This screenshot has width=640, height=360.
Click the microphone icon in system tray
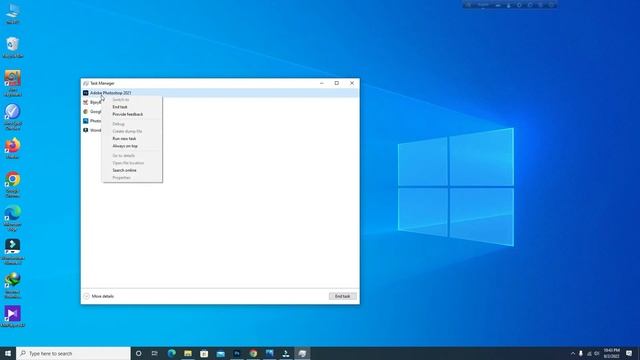click(581, 353)
